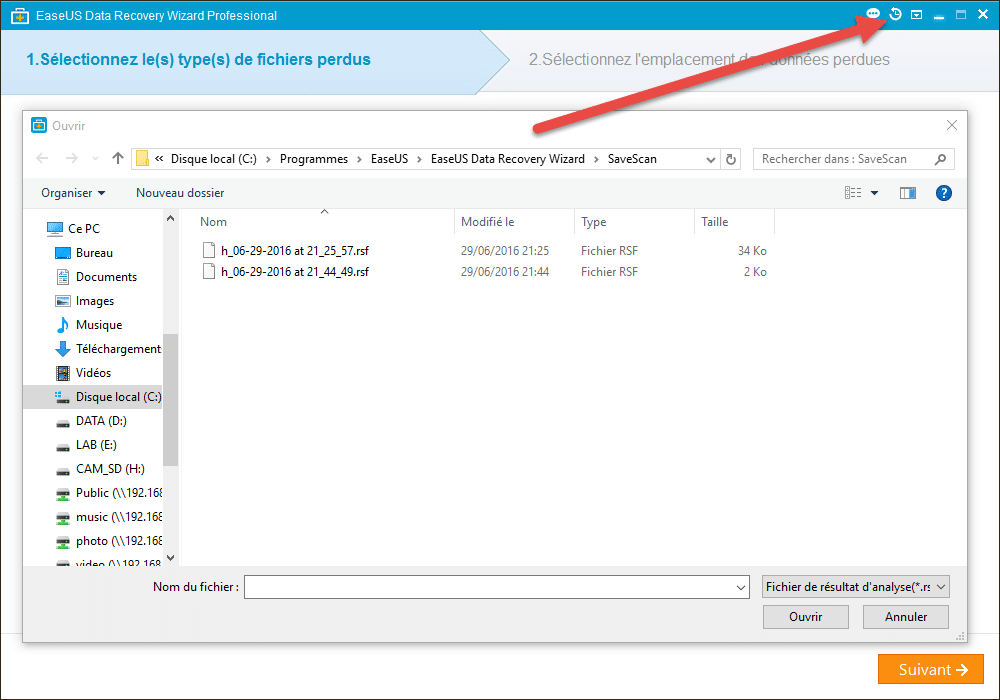
Task: Refresh the SaveScan folder listing
Action: pos(731,159)
